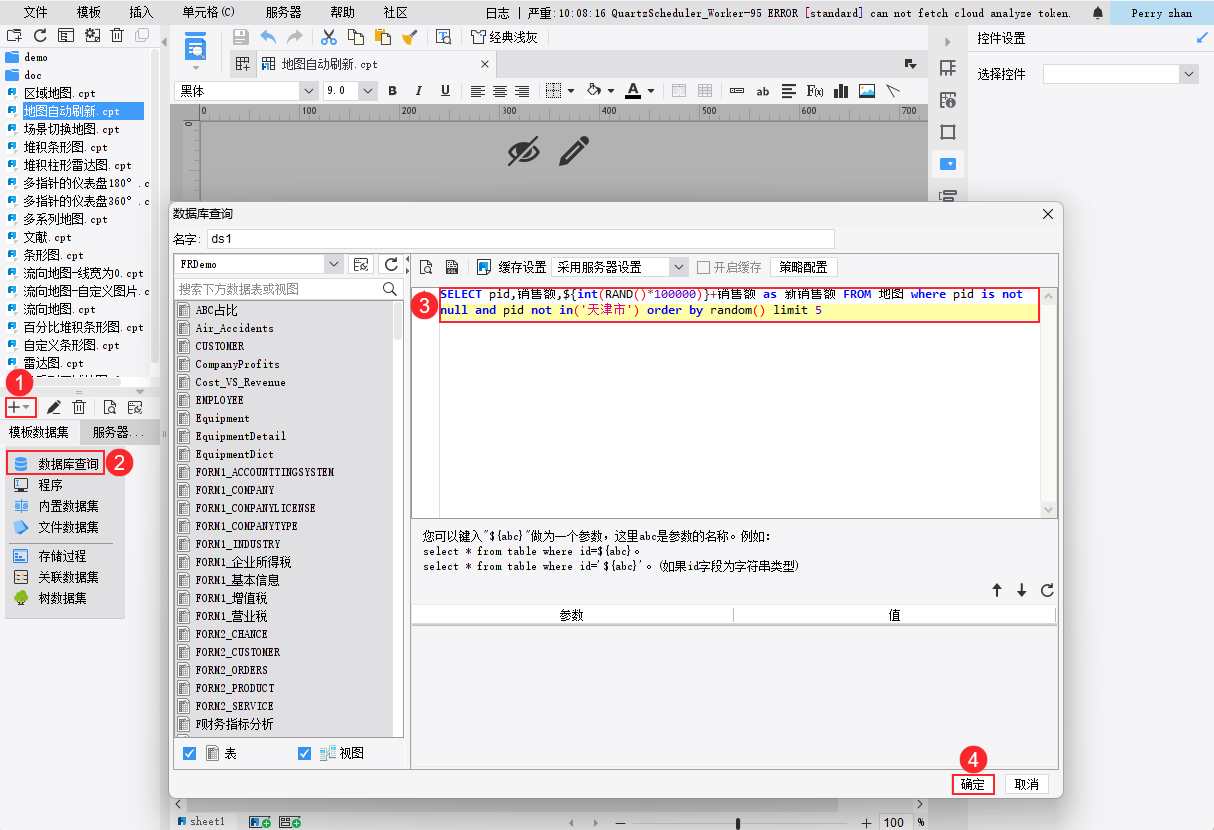Open the 文件 menu

click(36, 13)
